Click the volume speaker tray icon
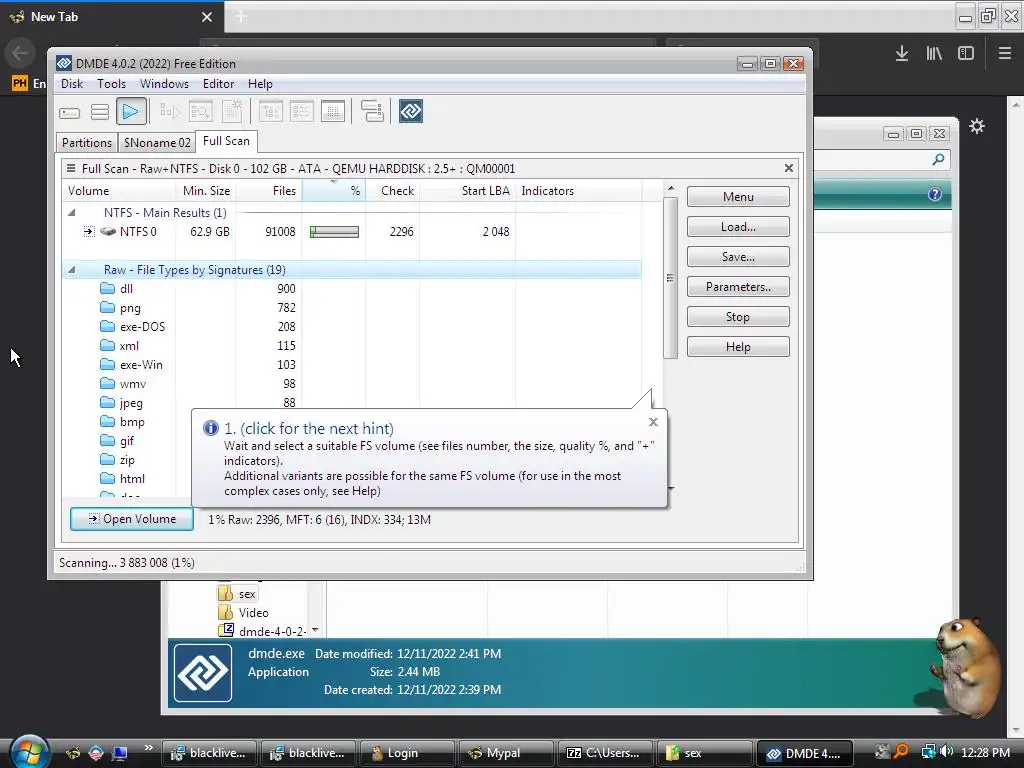 tap(946, 752)
